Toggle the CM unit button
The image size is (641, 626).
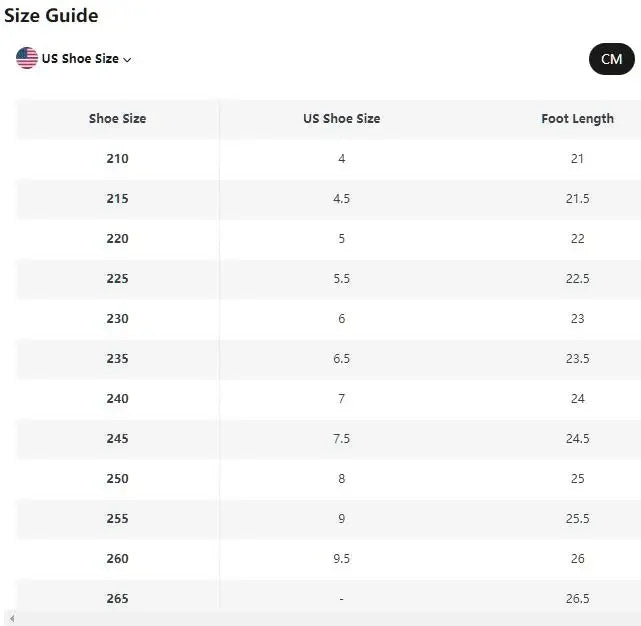(x=611, y=59)
